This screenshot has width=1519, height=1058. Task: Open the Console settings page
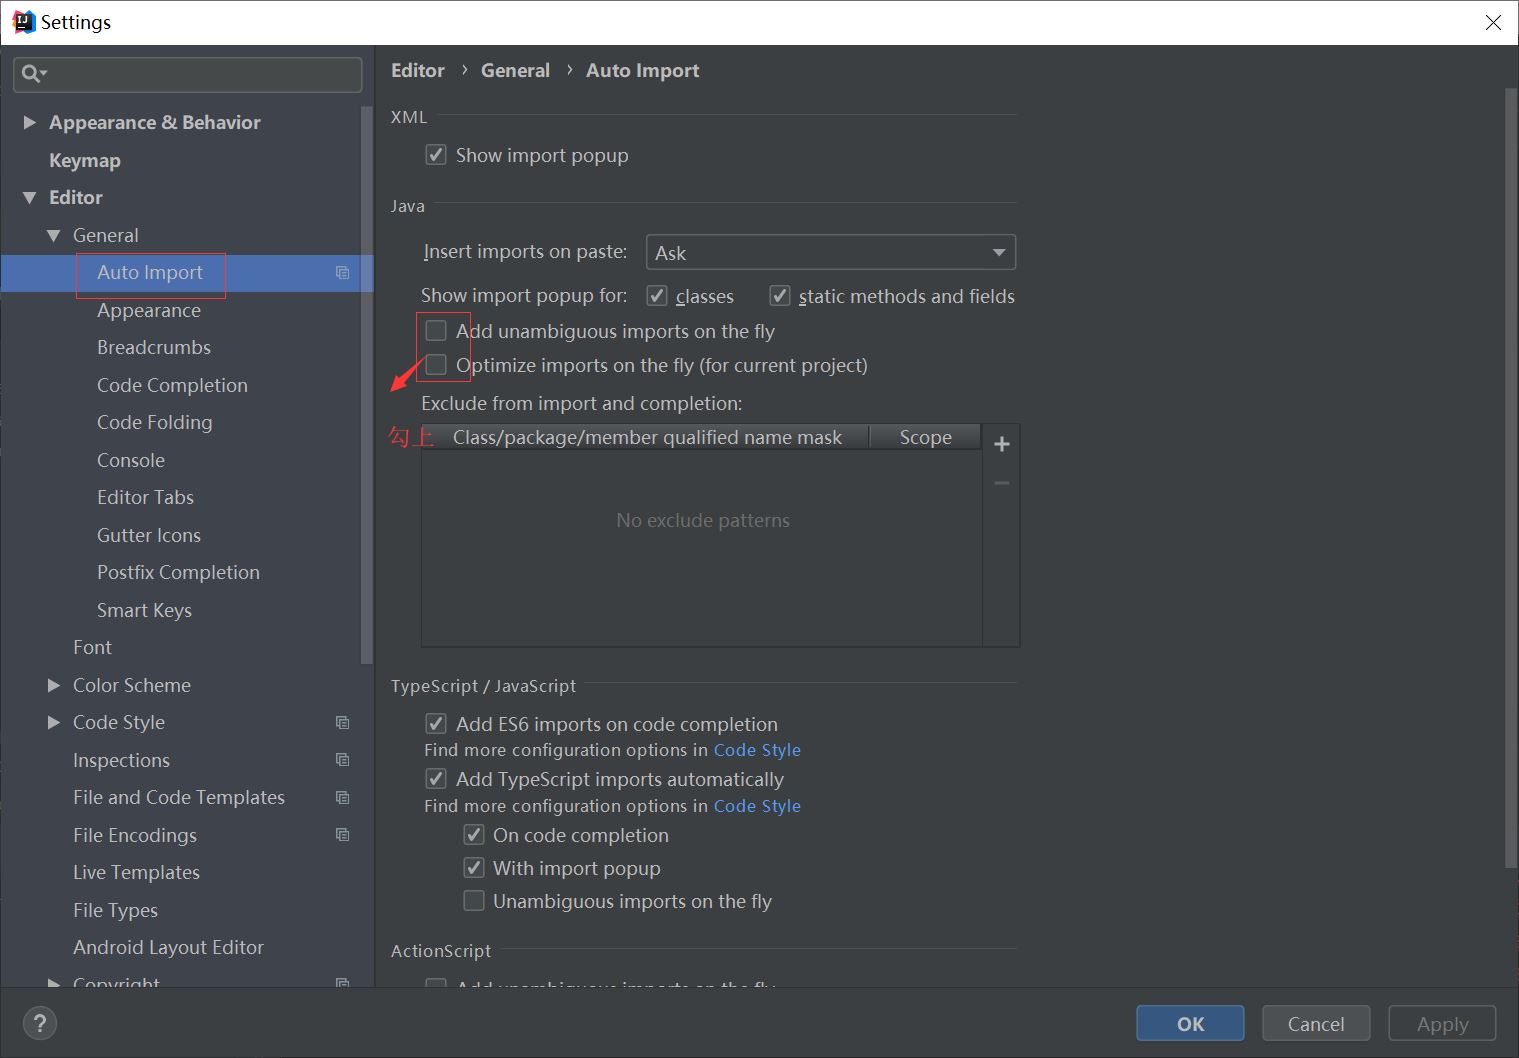131,460
